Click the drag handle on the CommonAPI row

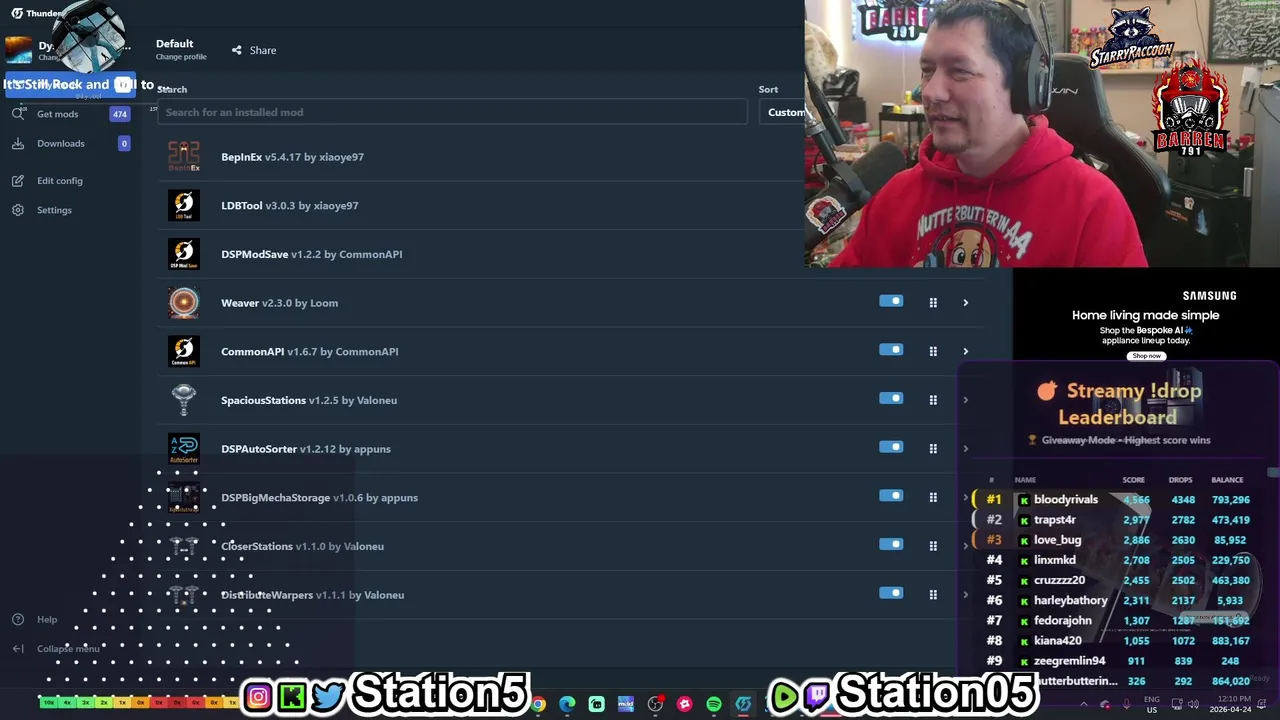pyautogui.click(x=933, y=351)
